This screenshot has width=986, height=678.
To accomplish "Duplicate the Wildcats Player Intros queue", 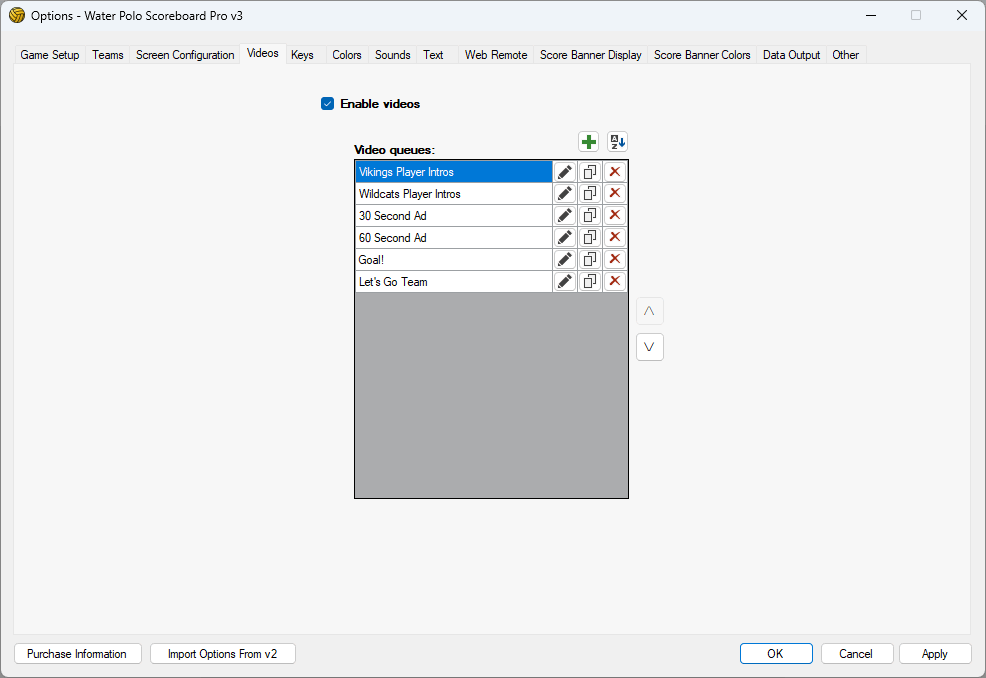I will 590,194.
